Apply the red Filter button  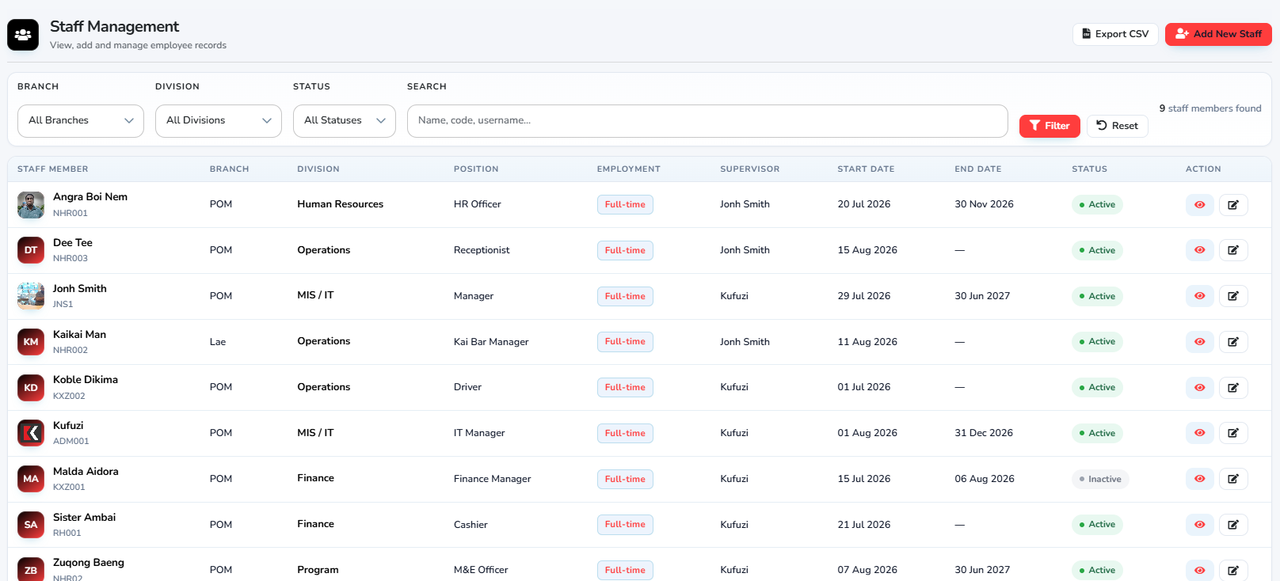[x=1049, y=126]
